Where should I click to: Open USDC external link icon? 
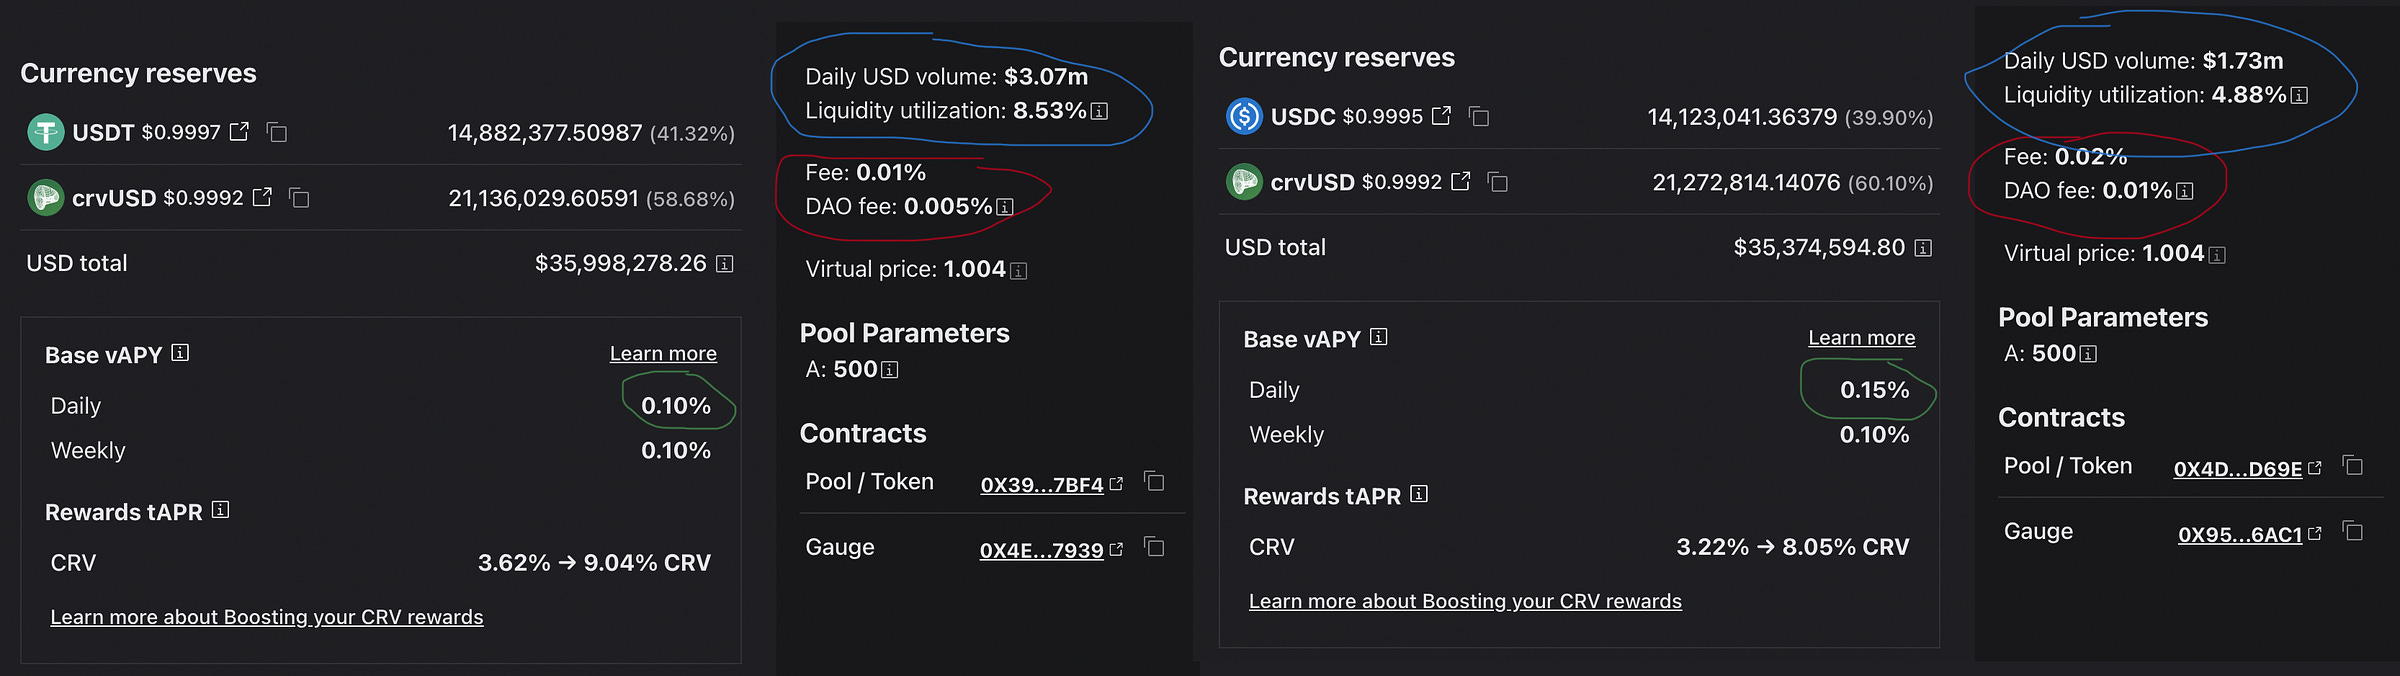[1441, 115]
